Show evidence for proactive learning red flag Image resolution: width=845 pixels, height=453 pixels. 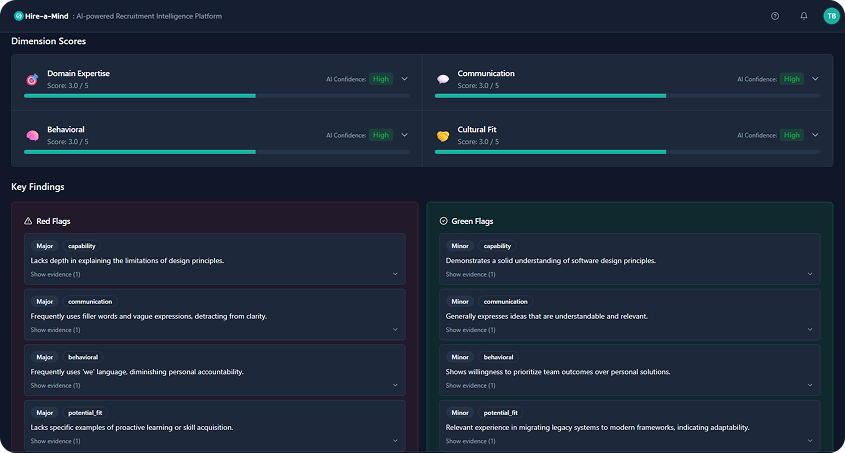56,441
